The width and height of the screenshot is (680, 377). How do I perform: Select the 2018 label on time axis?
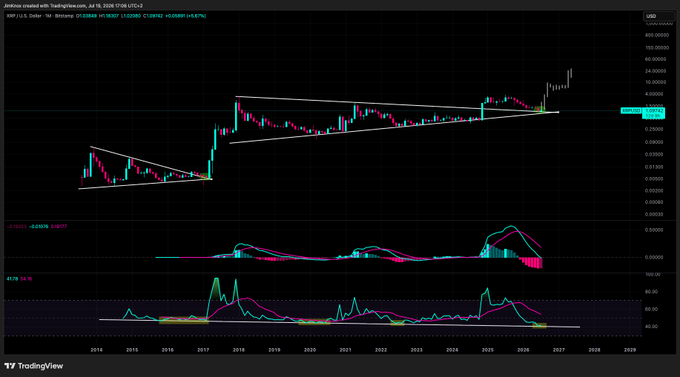coord(239,350)
